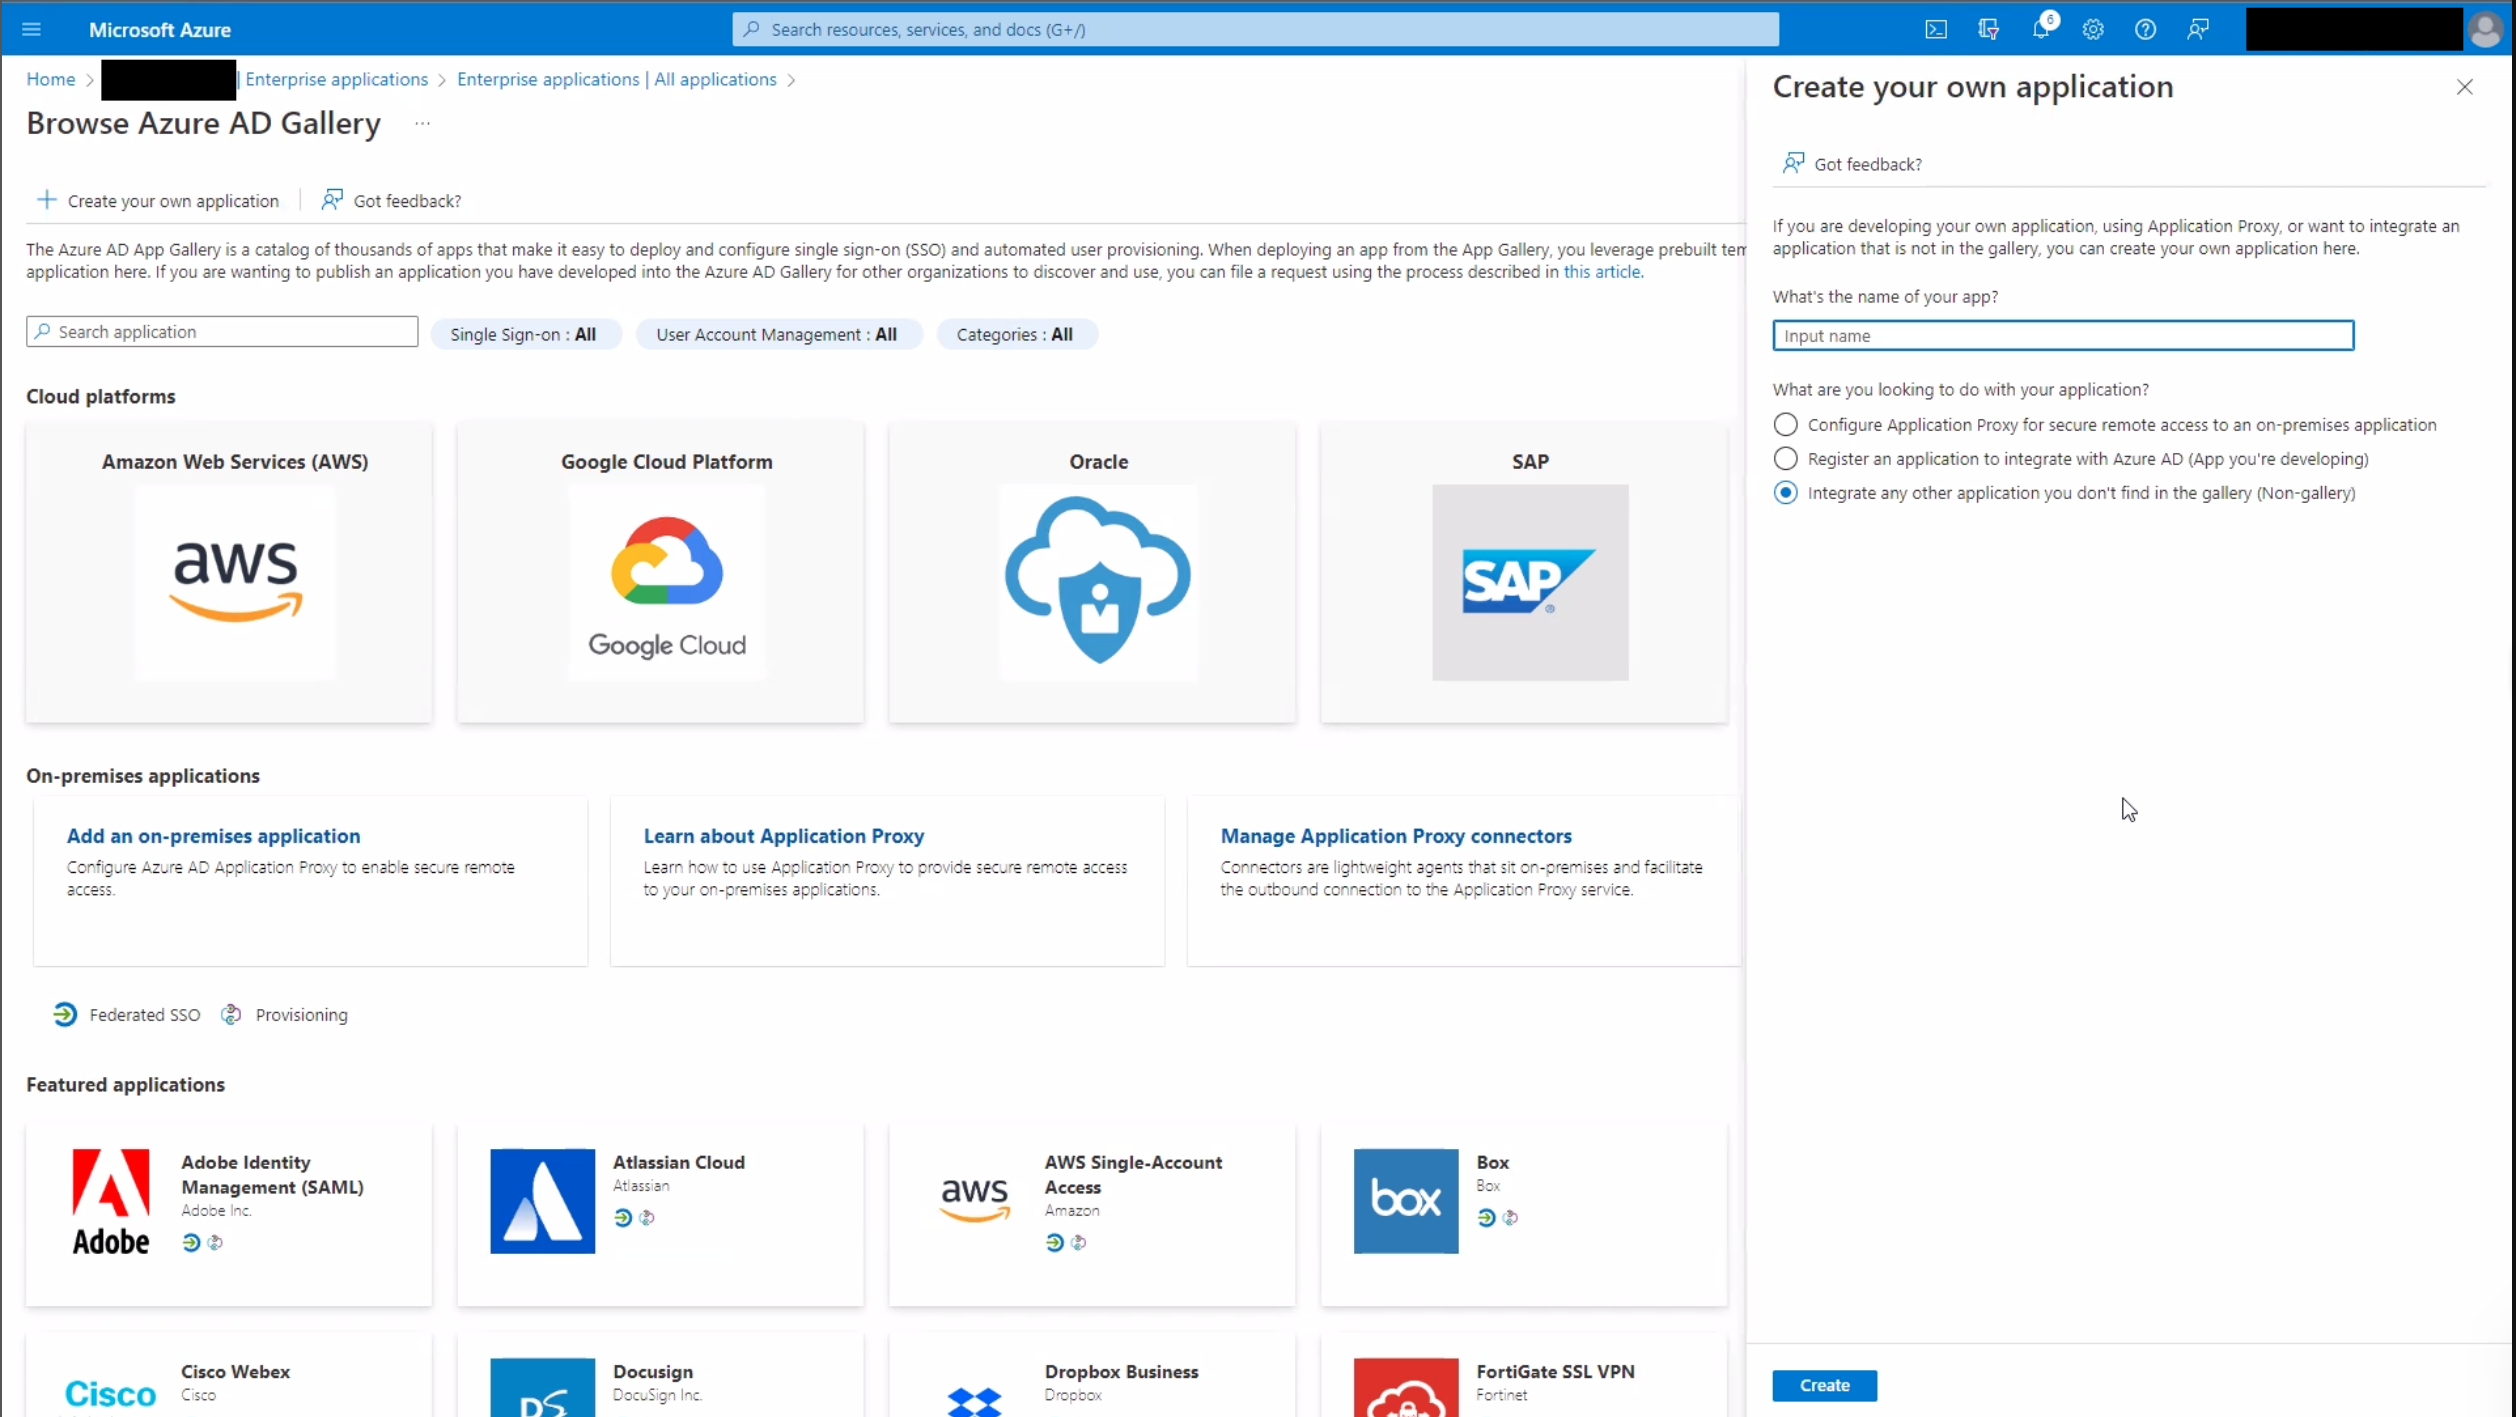Viewport: 2516px width, 1417px height.
Task: Focus the Search resources, services, and docs bar
Action: [1255, 29]
